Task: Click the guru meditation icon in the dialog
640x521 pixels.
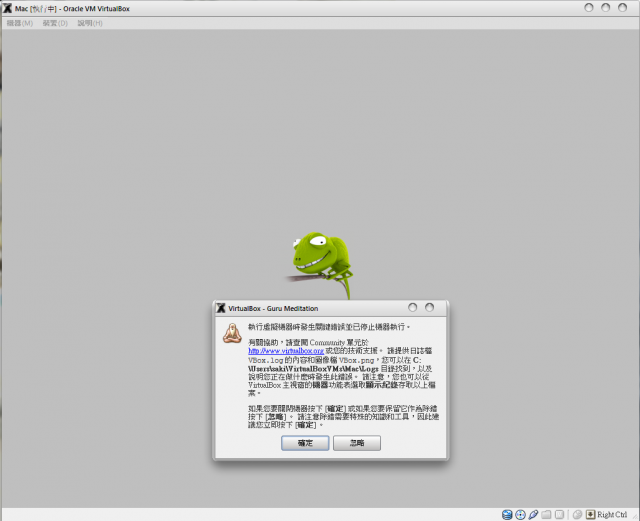Action: (x=232, y=333)
